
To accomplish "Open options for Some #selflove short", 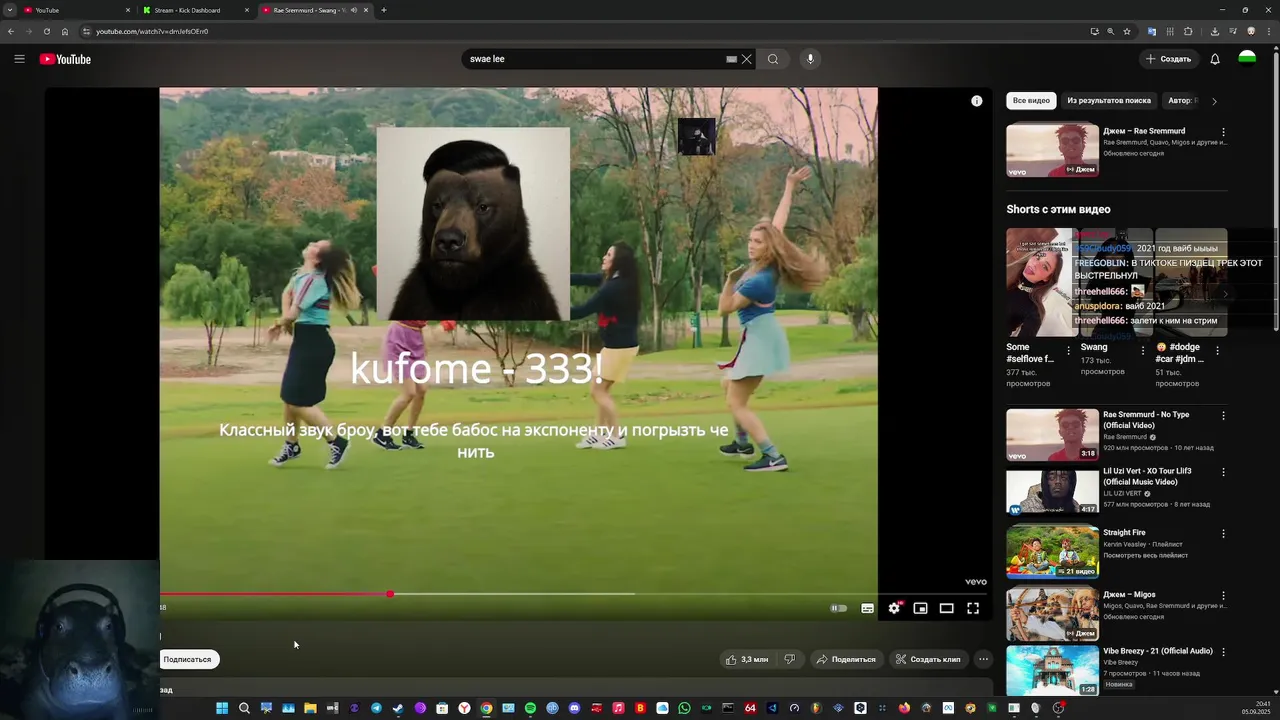I will (1068, 351).
